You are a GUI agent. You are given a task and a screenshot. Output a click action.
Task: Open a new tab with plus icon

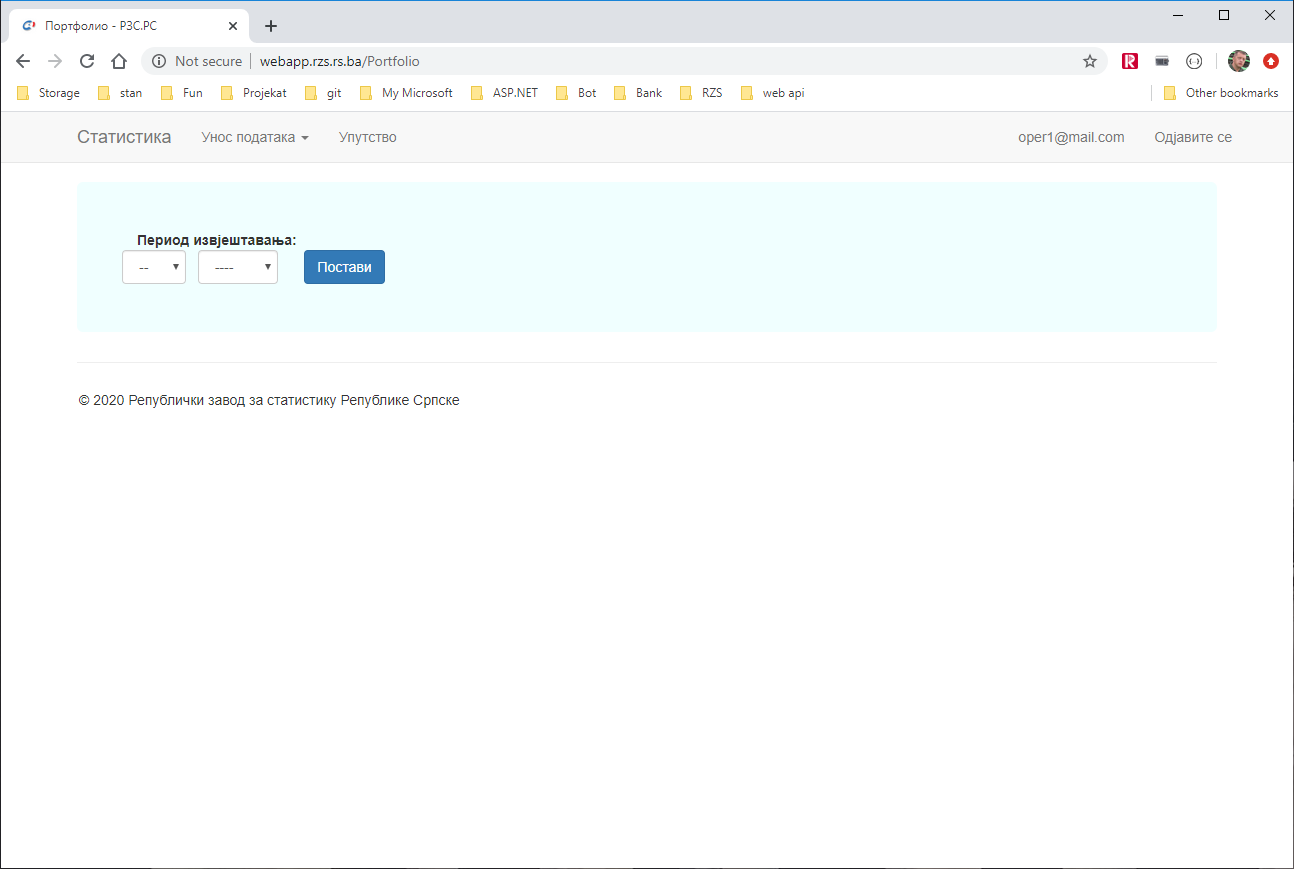coord(271,26)
